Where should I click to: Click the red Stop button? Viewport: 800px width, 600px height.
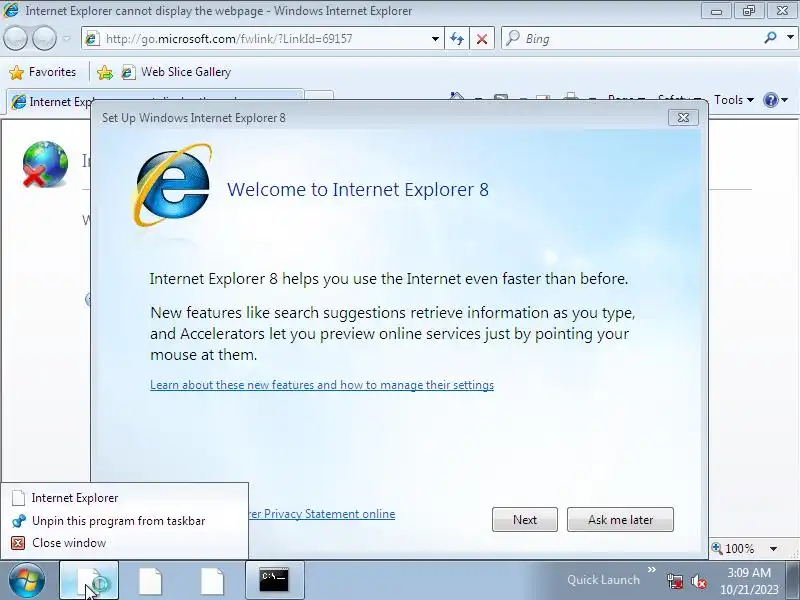coord(482,39)
